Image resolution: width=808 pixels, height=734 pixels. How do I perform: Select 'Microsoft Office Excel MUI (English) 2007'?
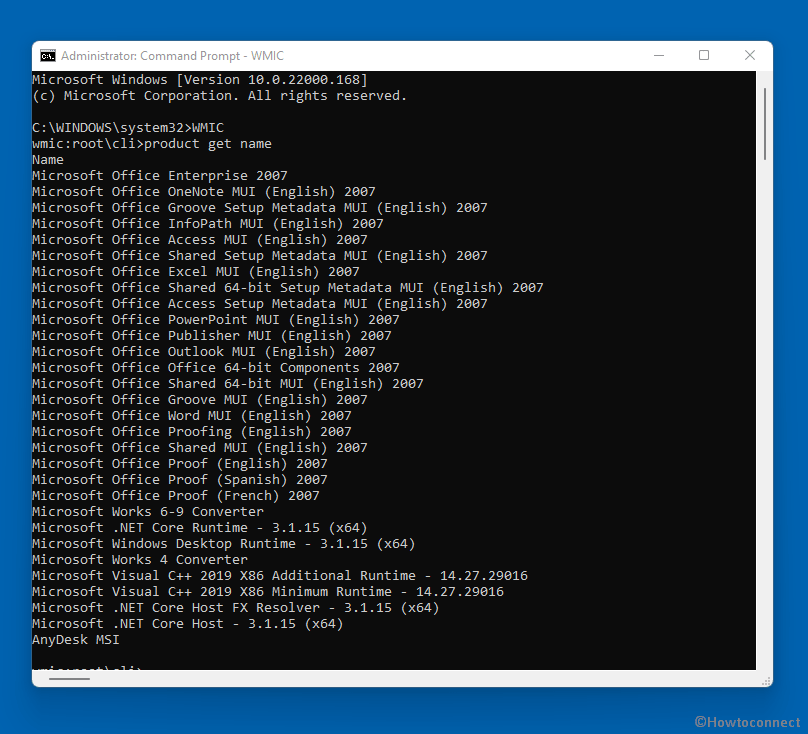tap(196, 272)
